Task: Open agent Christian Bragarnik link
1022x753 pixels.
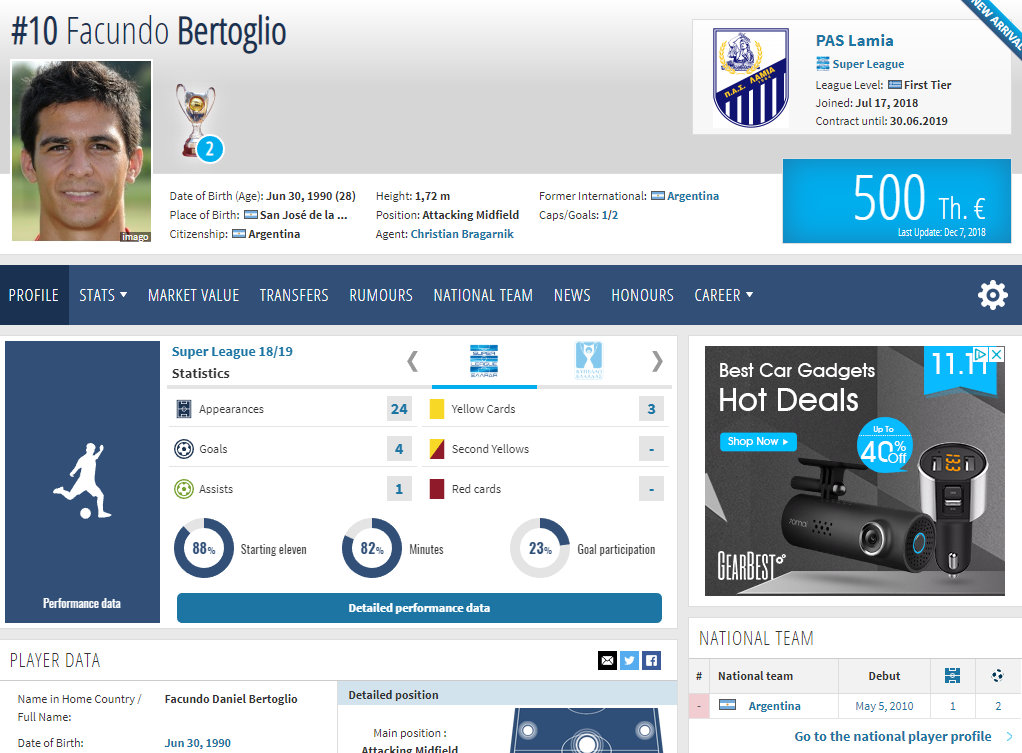Action: click(x=462, y=234)
